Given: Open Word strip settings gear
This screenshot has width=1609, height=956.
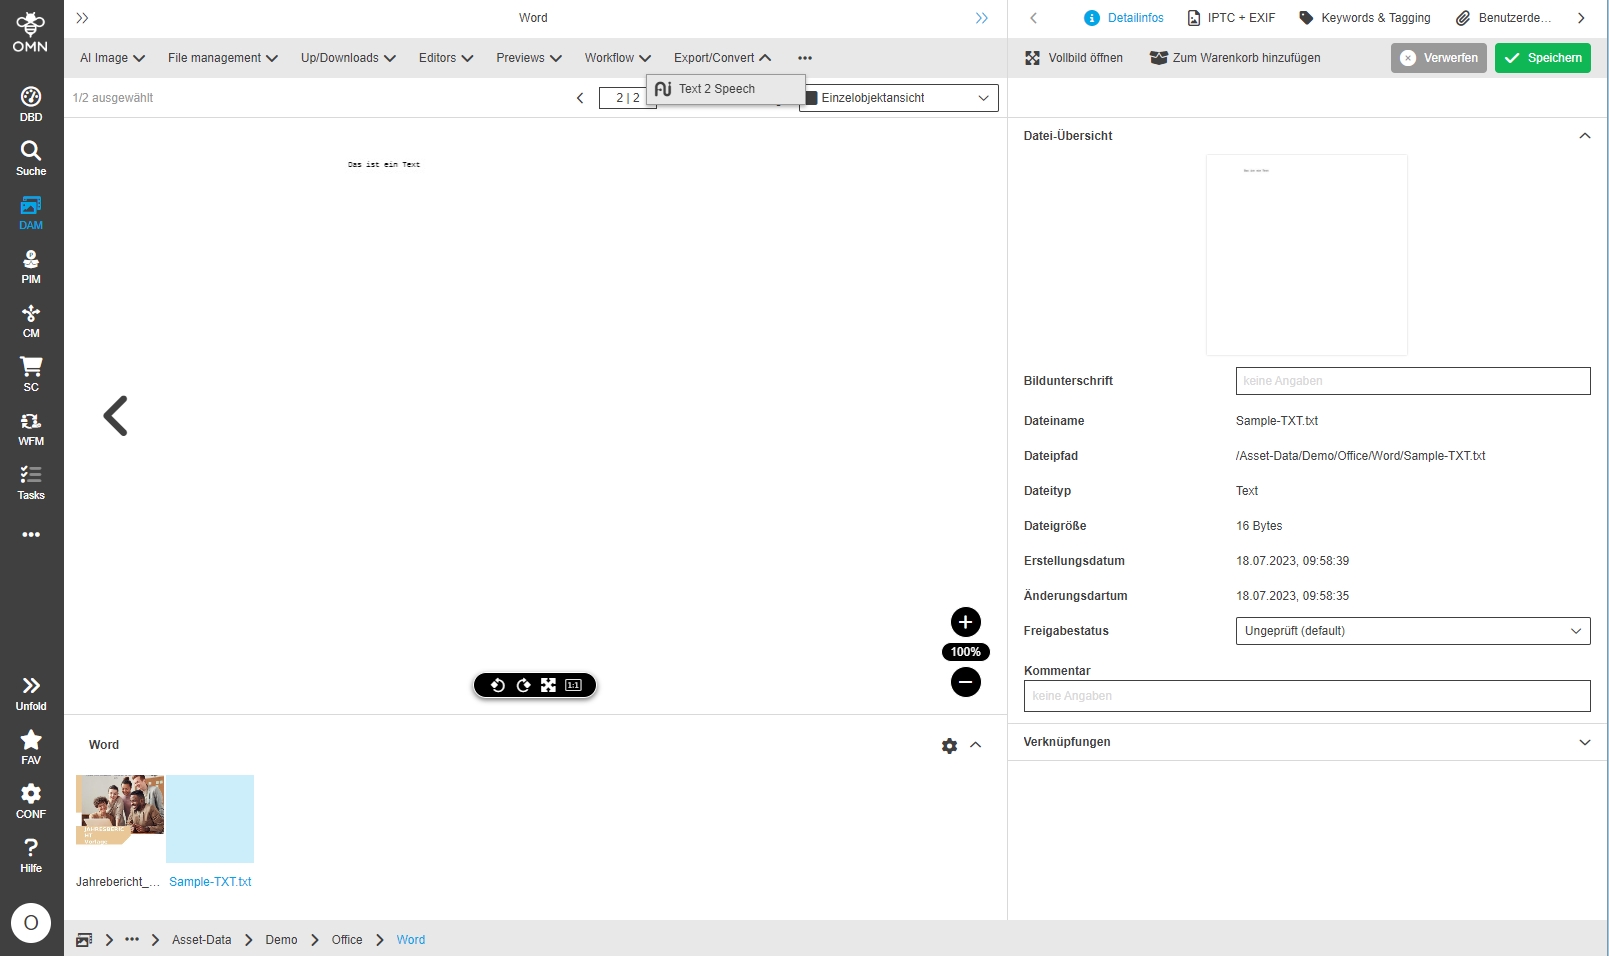Looking at the screenshot, I should pos(950,746).
